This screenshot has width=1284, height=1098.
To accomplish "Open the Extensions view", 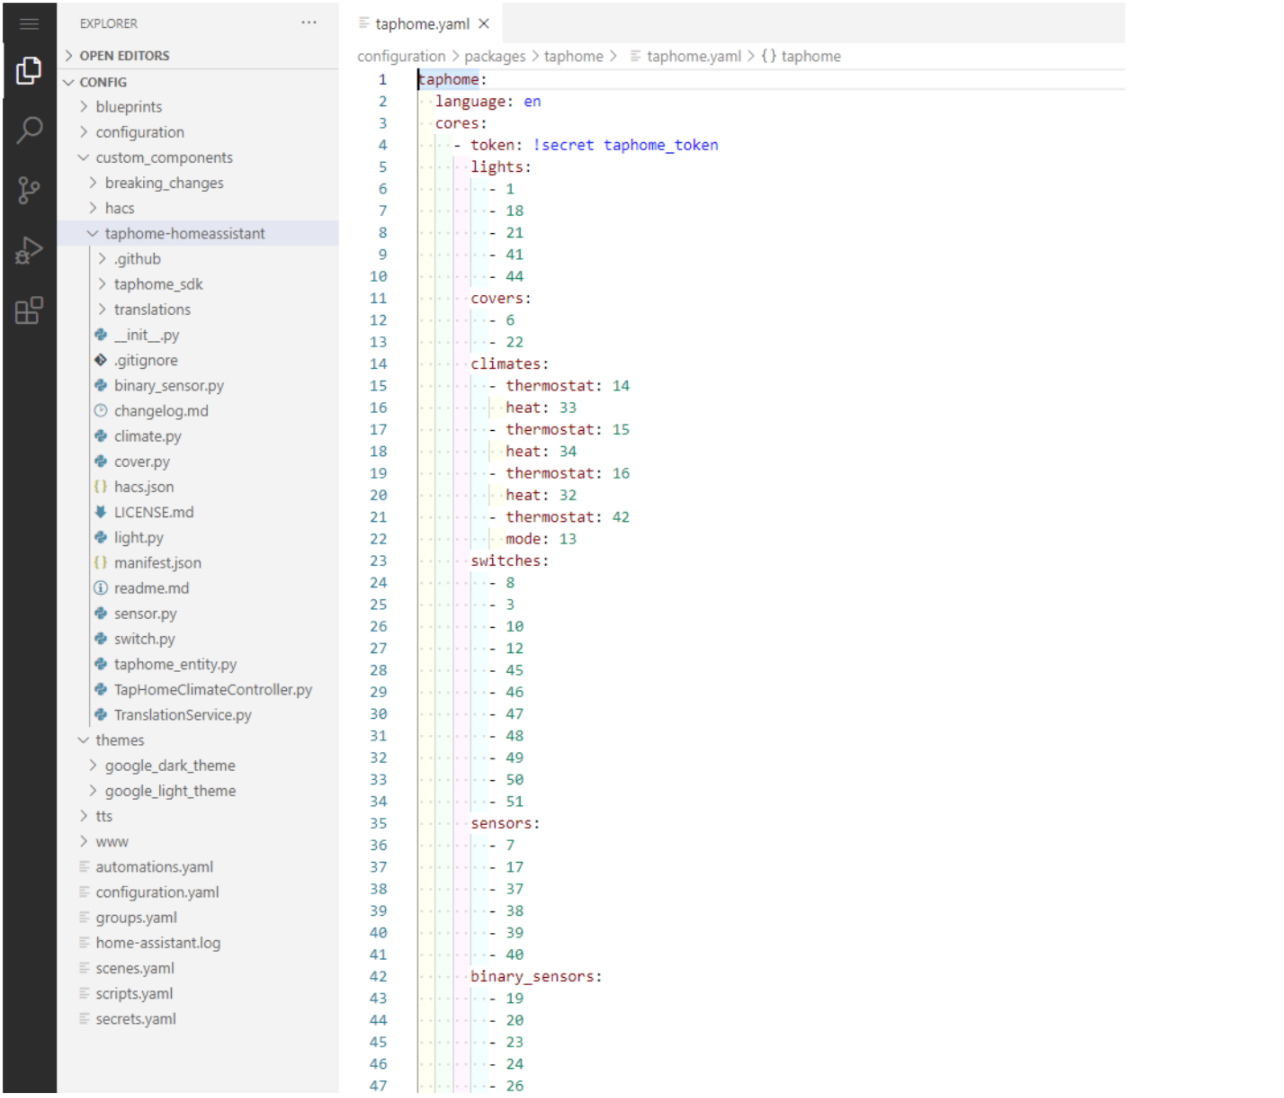I will pos(29,311).
